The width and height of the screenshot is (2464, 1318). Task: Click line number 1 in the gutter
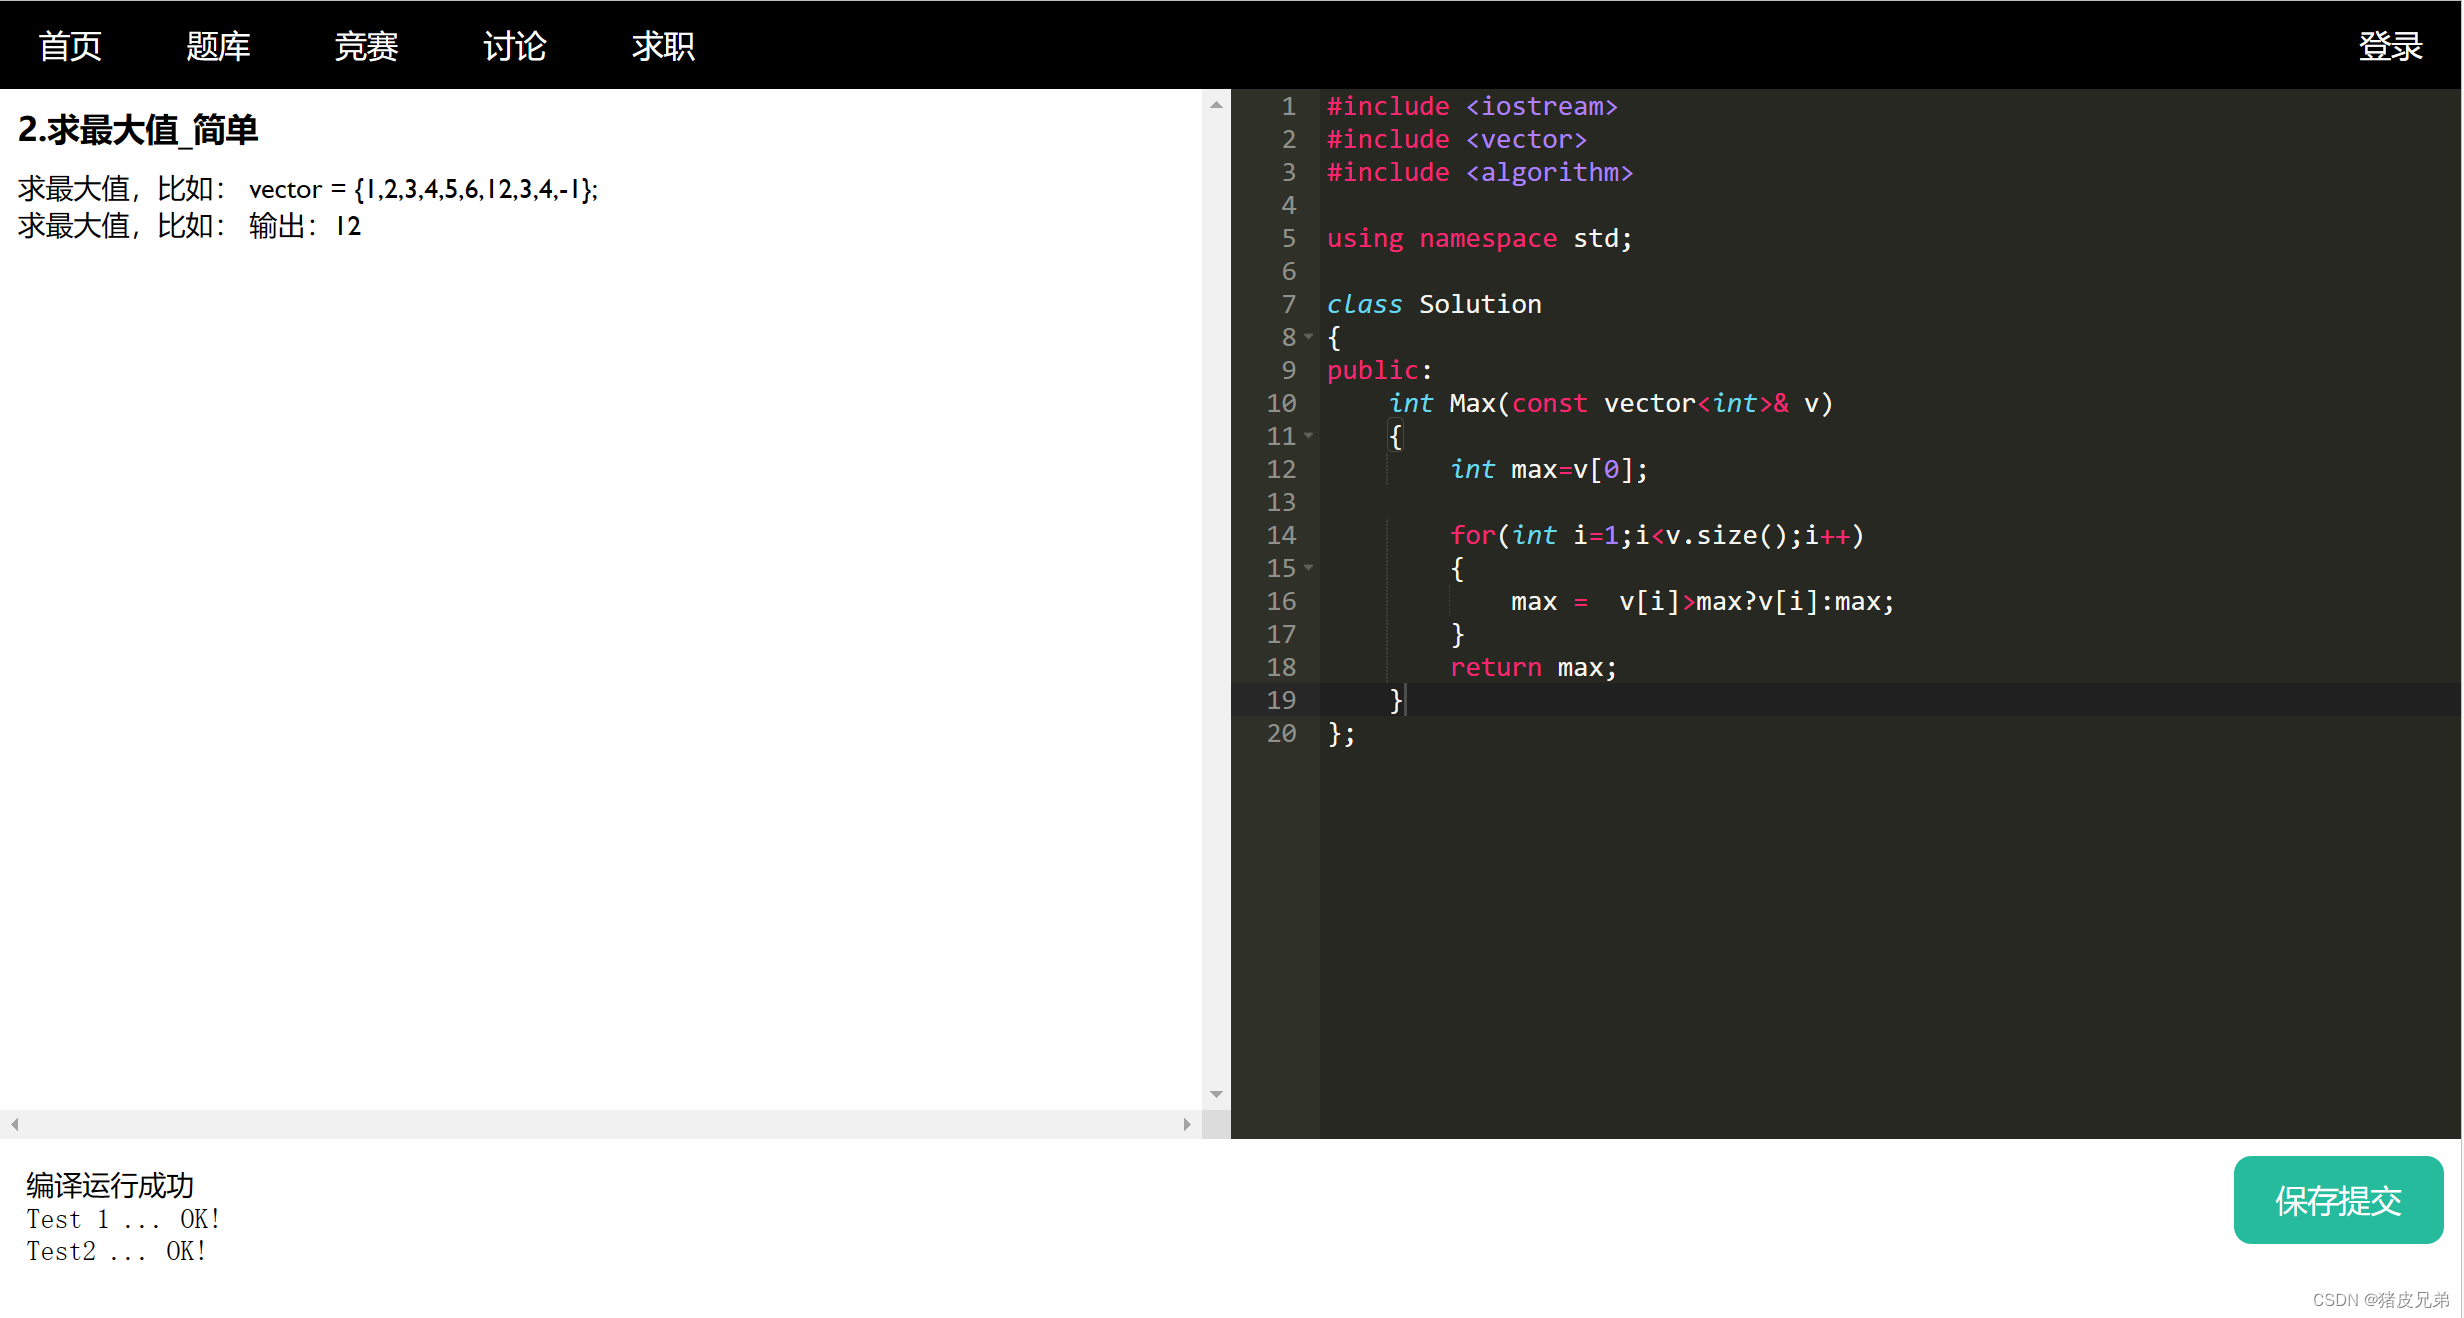point(1289,106)
